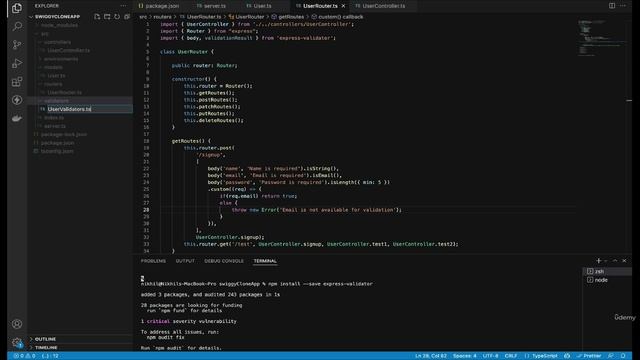
Task: Click New File icon in Explorer header
Action: (97, 17)
